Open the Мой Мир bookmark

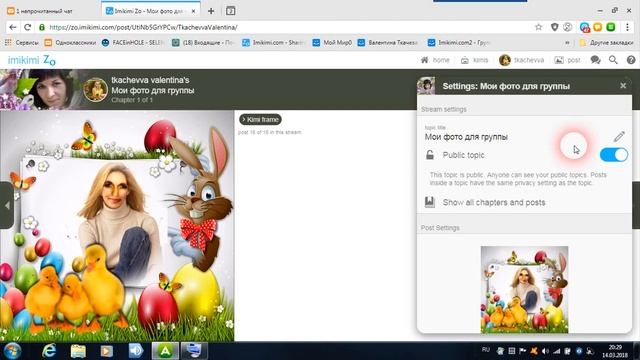click(x=332, y=42)
